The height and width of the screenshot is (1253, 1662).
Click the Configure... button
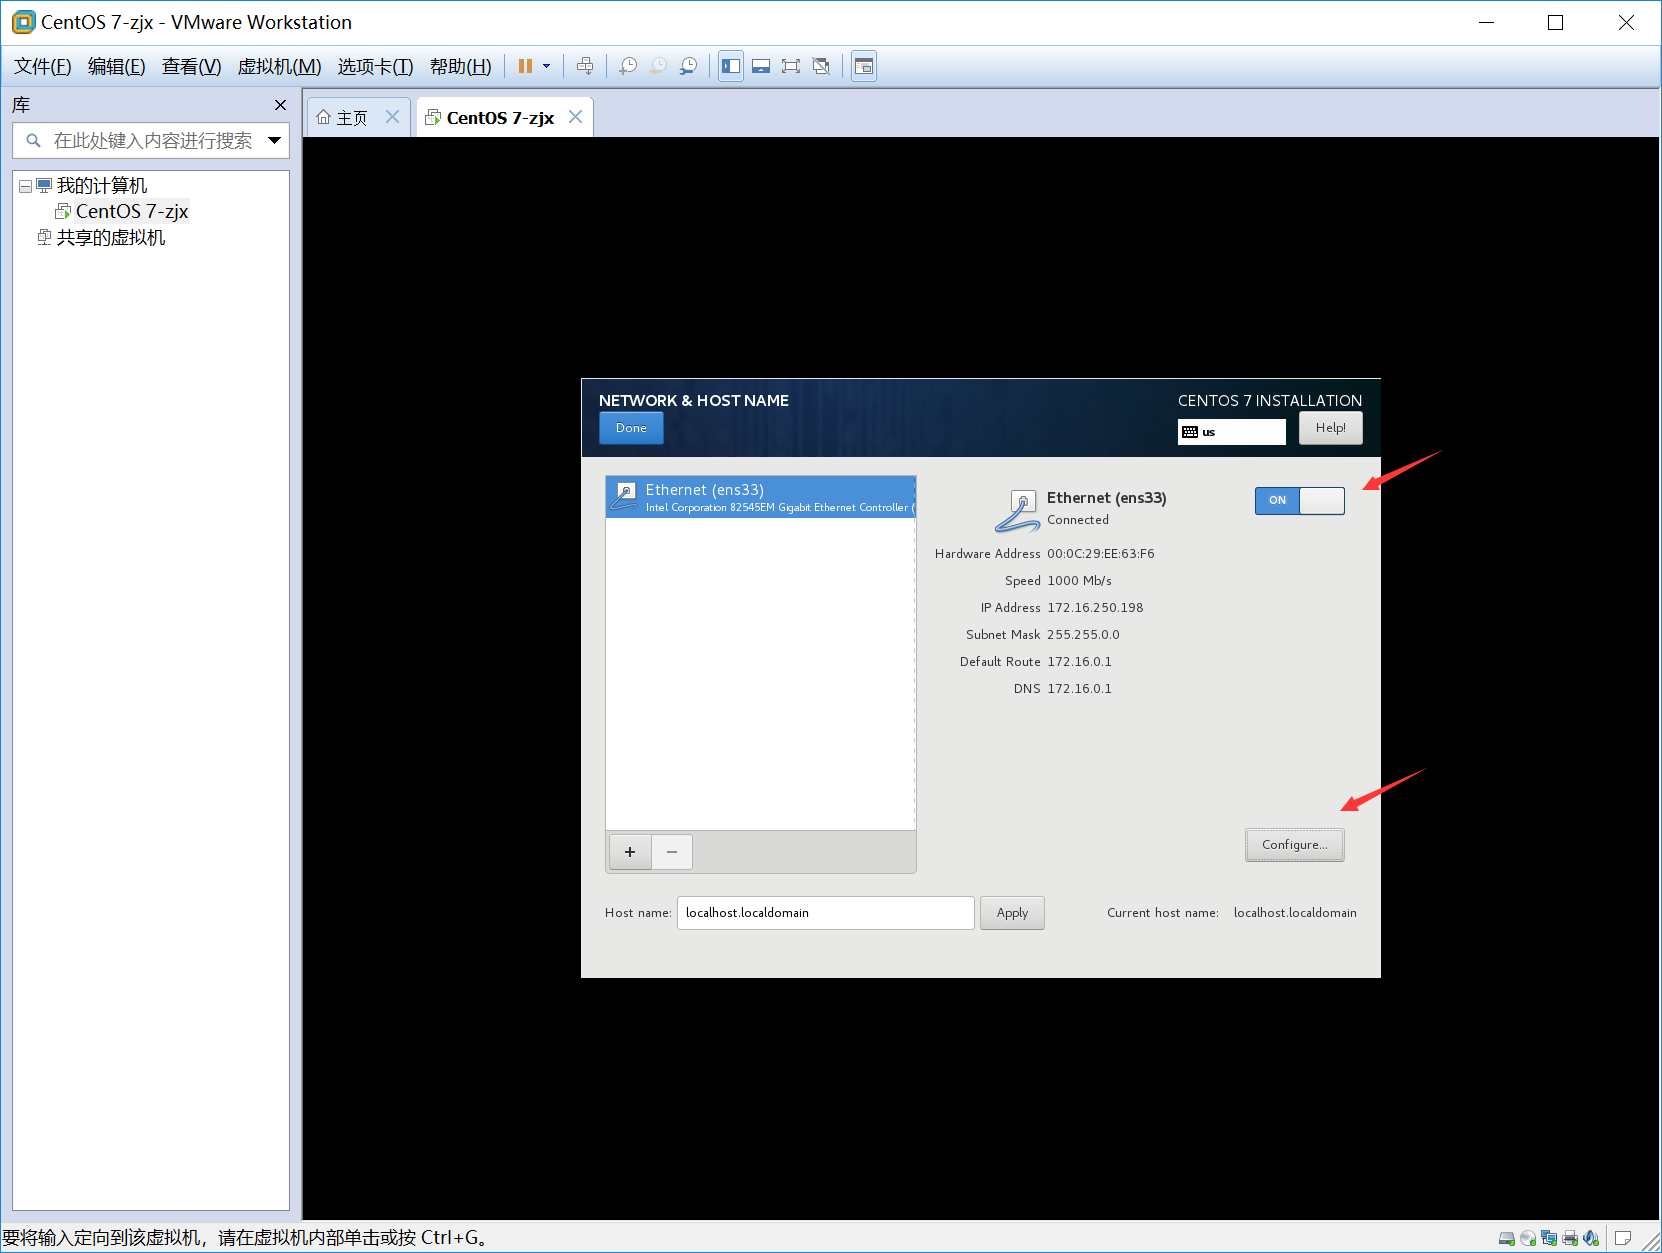pos(1294,845)
